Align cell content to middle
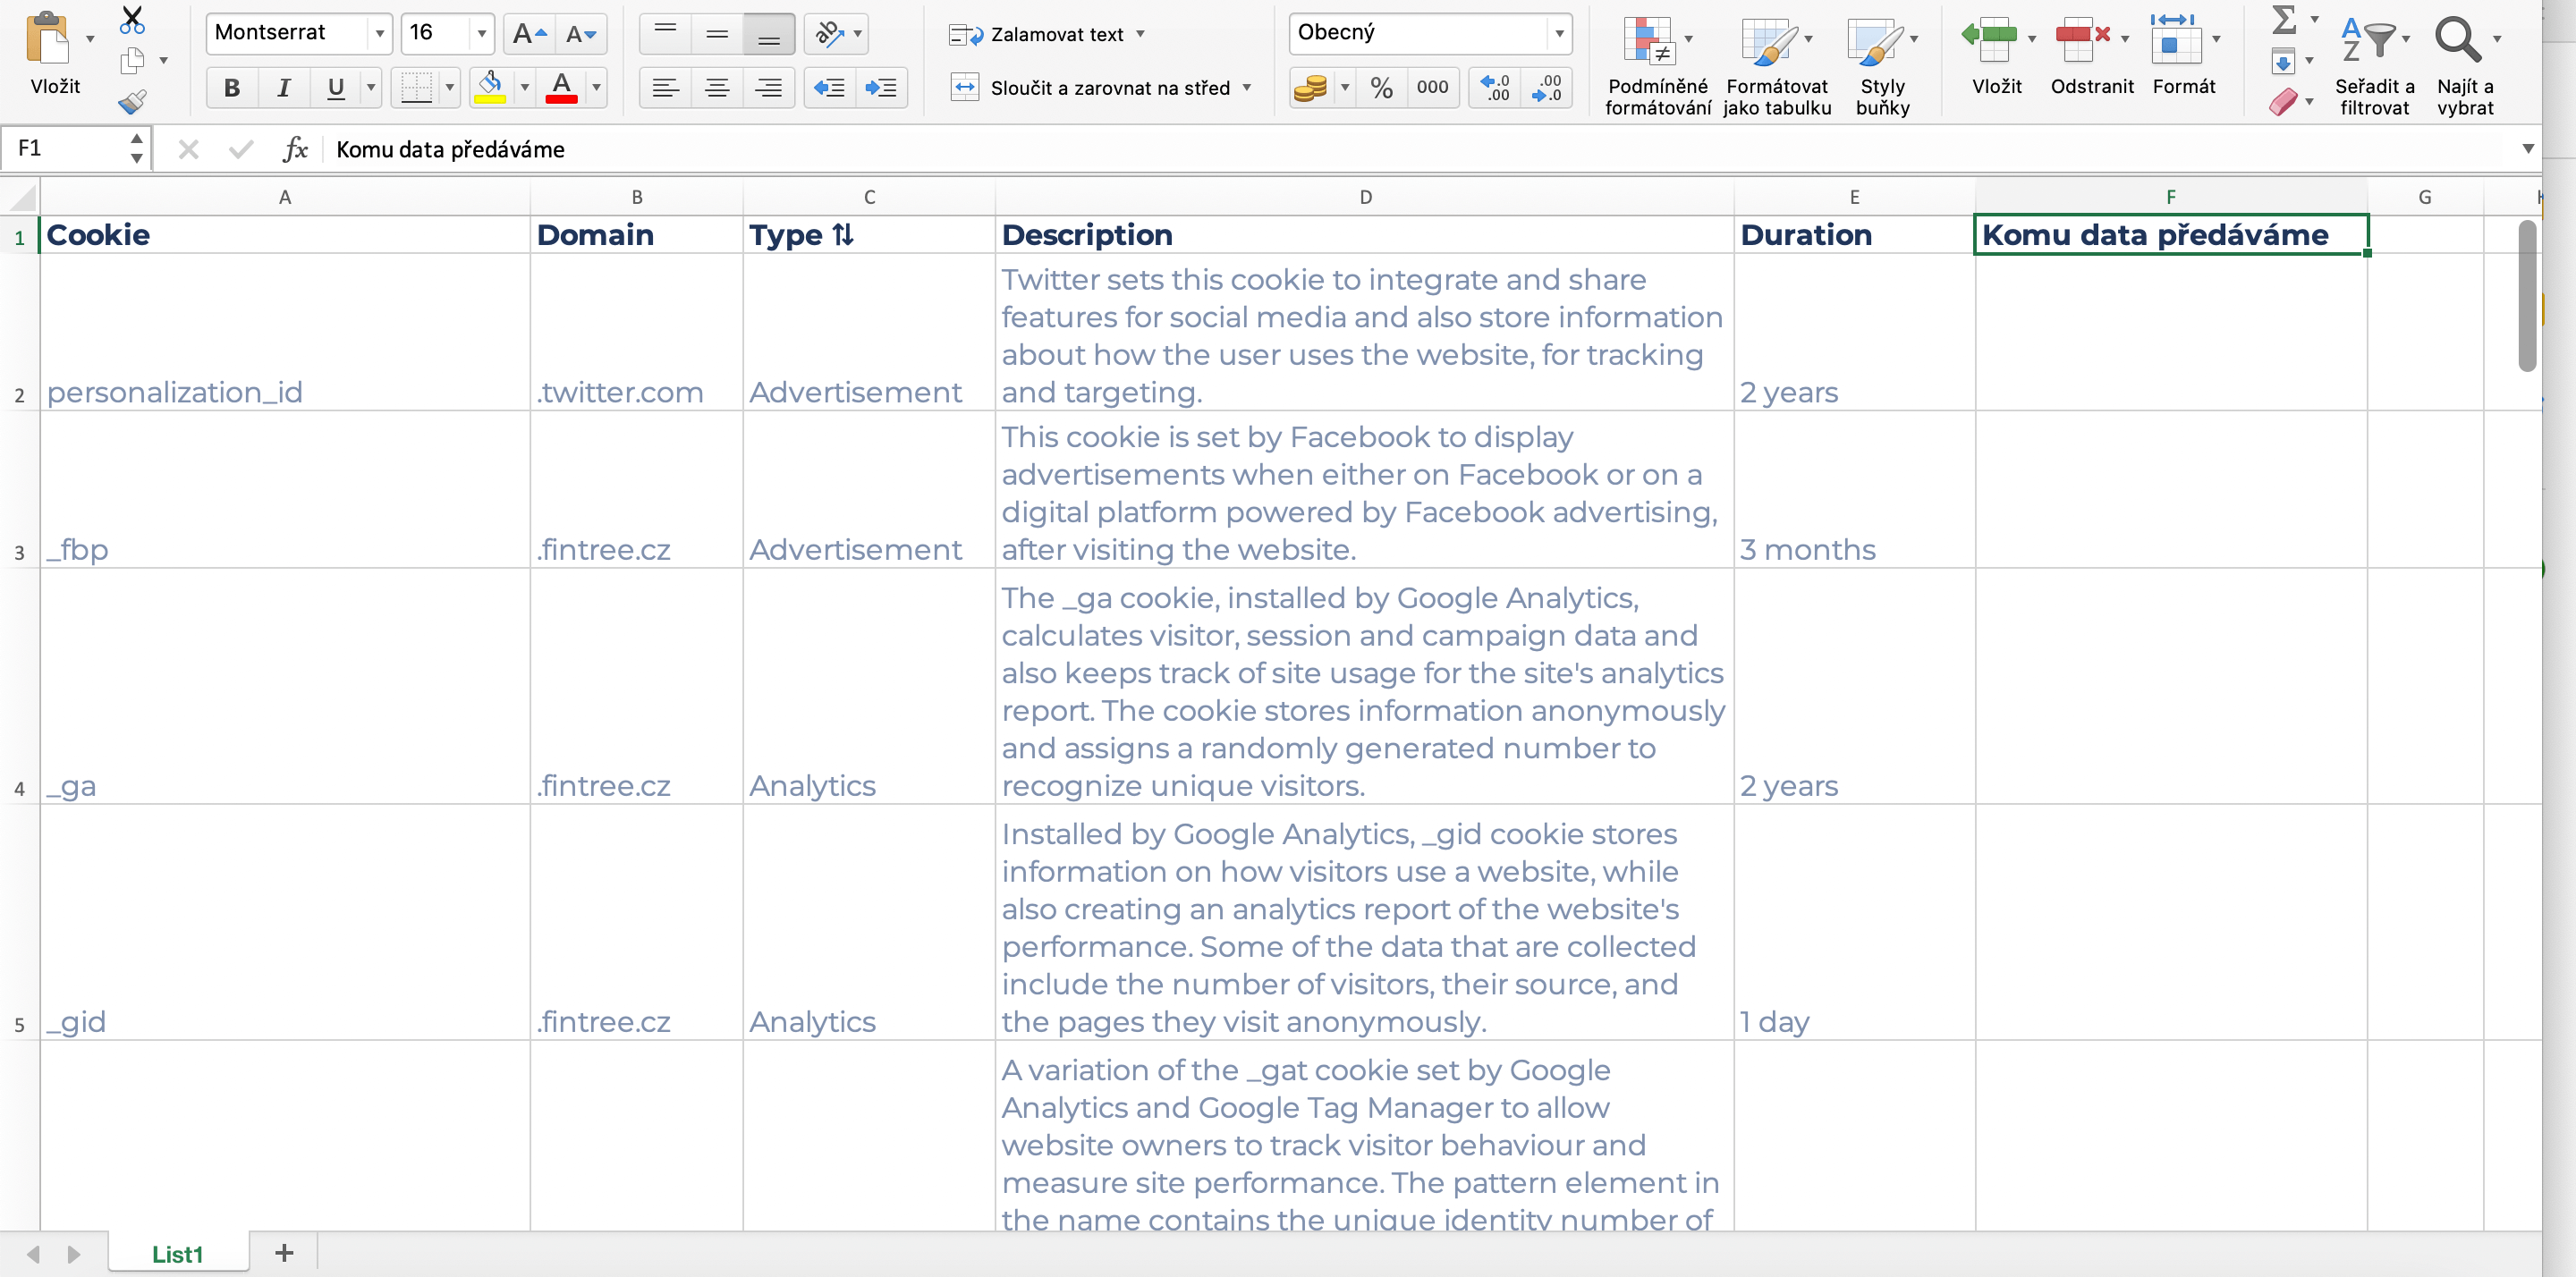Screen dimensions: 2576x1277 point(717,34)
